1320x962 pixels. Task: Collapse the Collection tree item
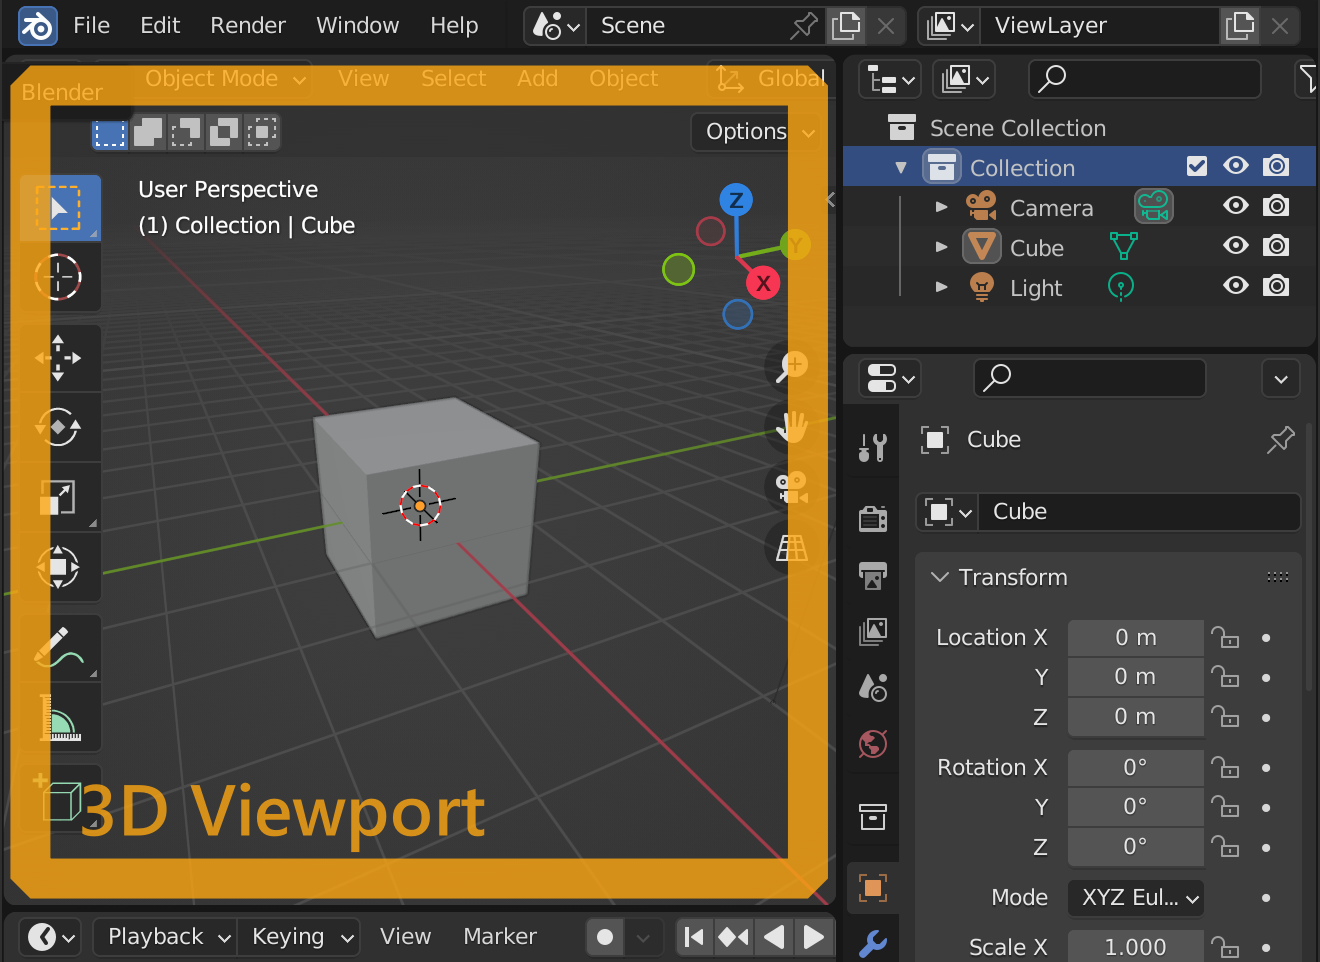click(x=901, y=167)
